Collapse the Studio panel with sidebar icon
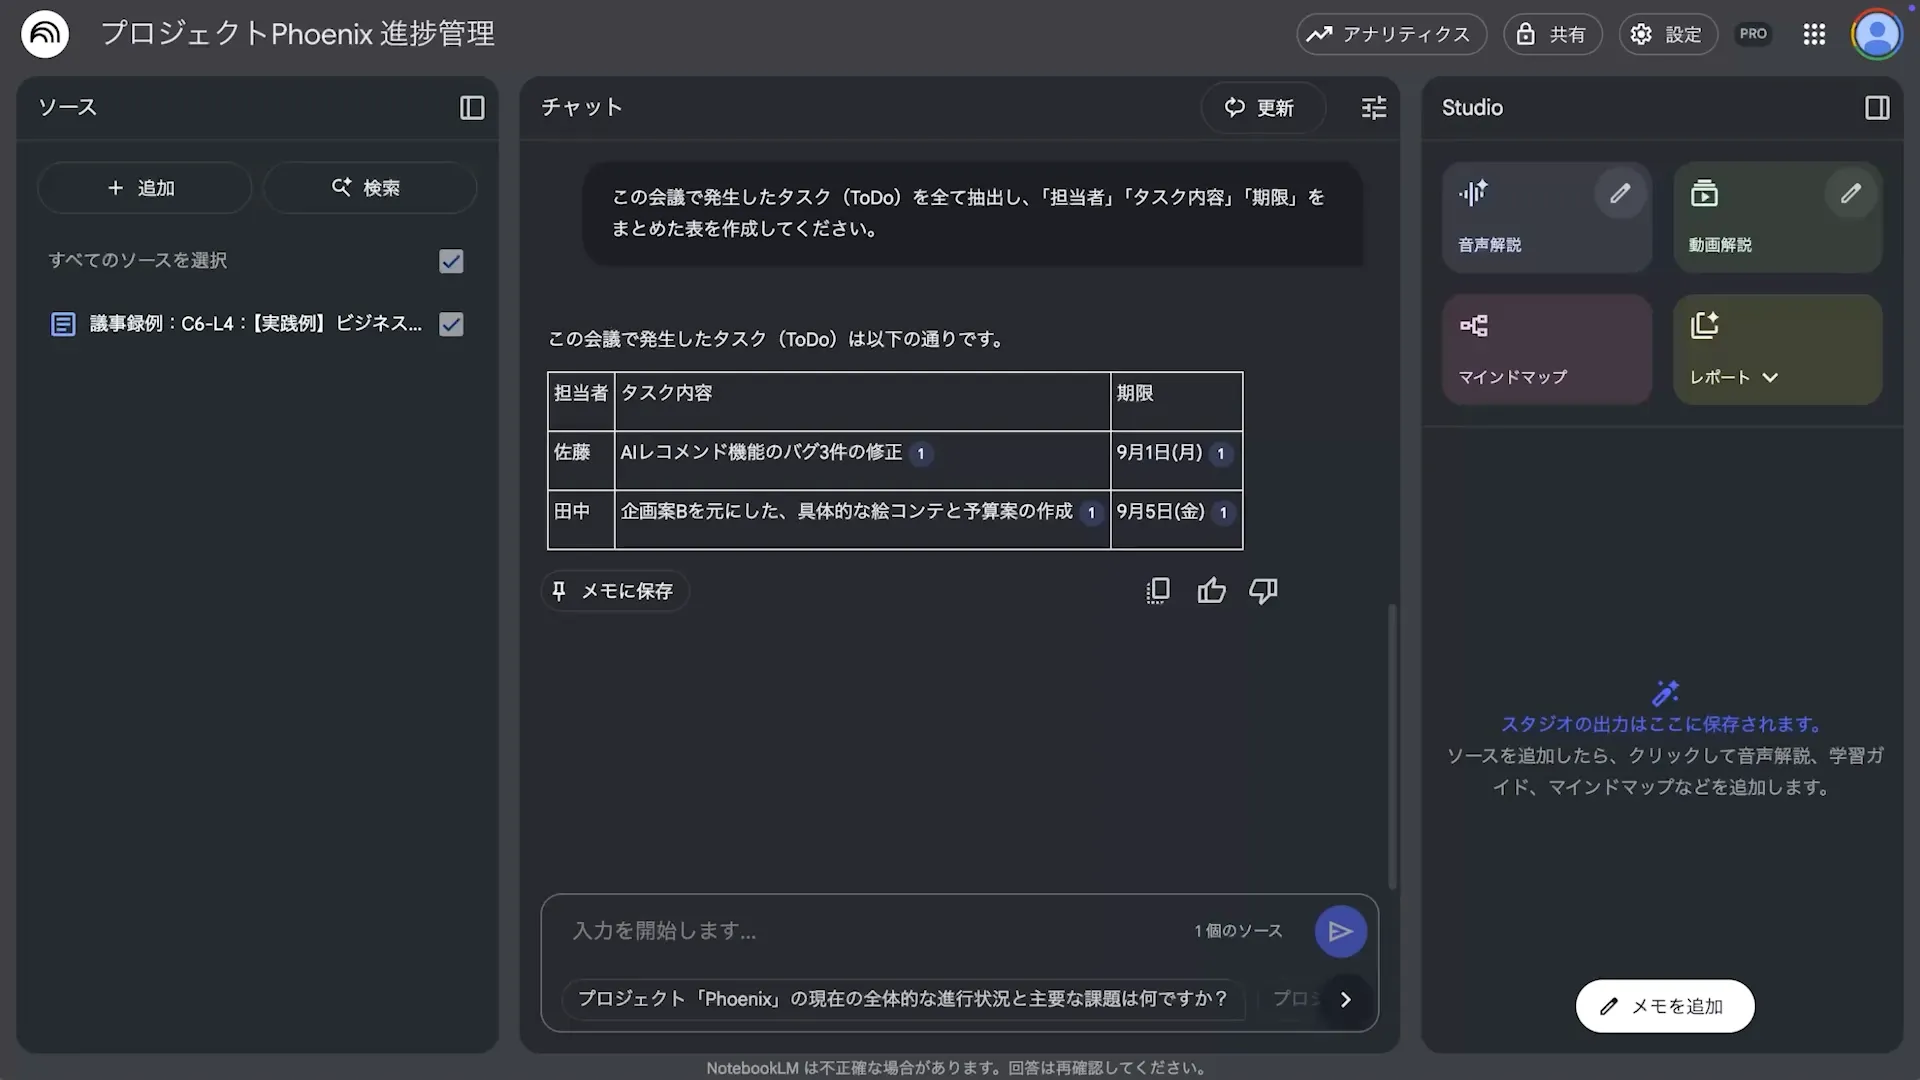This screenshot has width=1920, height=1080. [x=1877, y=107]
